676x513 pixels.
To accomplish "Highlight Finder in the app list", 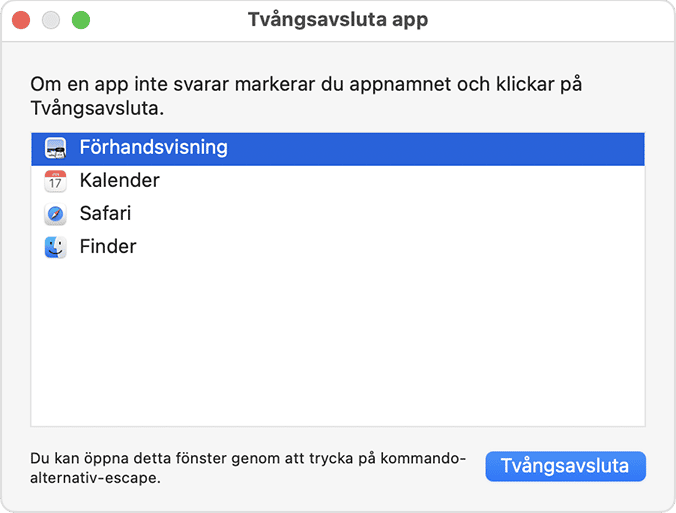I will pos(108,247).
